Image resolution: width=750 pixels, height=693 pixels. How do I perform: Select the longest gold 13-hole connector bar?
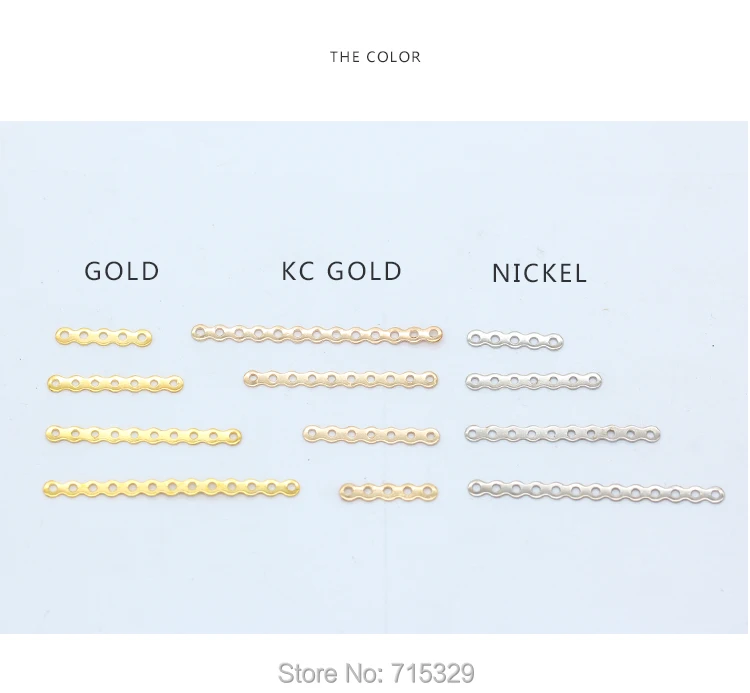coord(171,488)
